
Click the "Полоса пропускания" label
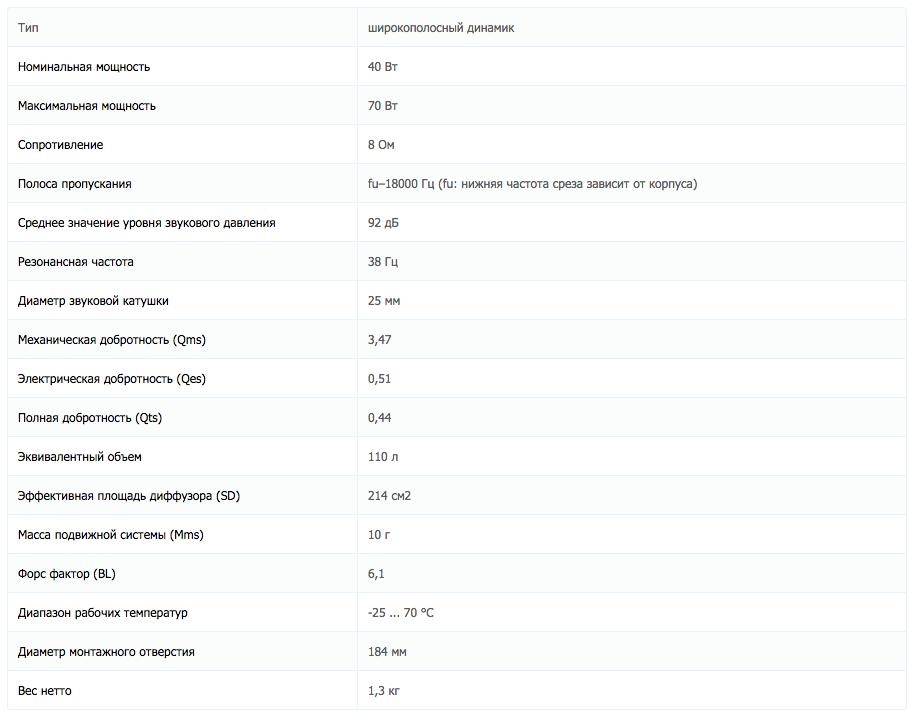point(75,184)
